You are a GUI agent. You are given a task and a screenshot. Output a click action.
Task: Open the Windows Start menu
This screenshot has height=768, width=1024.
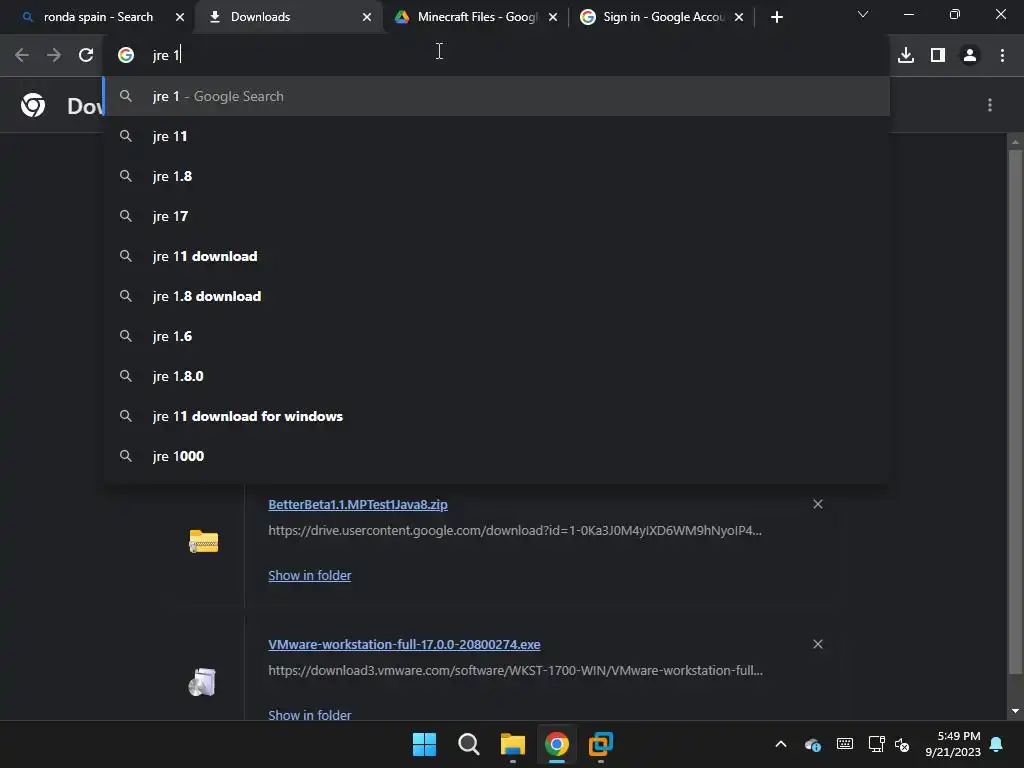point(424,744)
